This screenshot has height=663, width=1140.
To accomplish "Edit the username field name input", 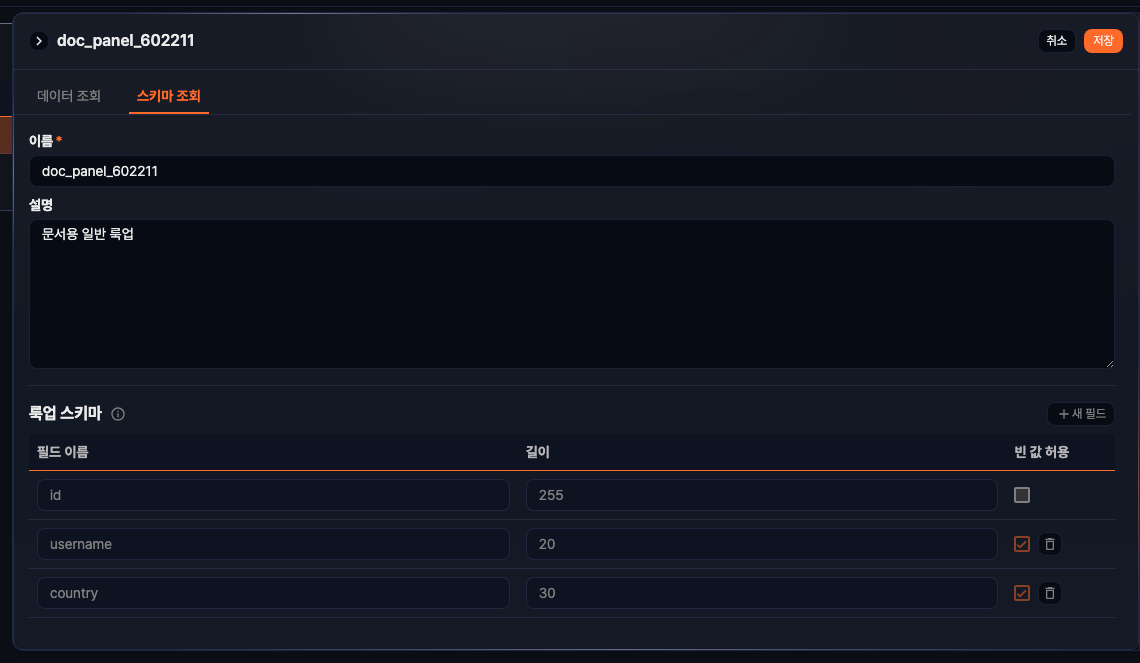I will coord(273,544).
